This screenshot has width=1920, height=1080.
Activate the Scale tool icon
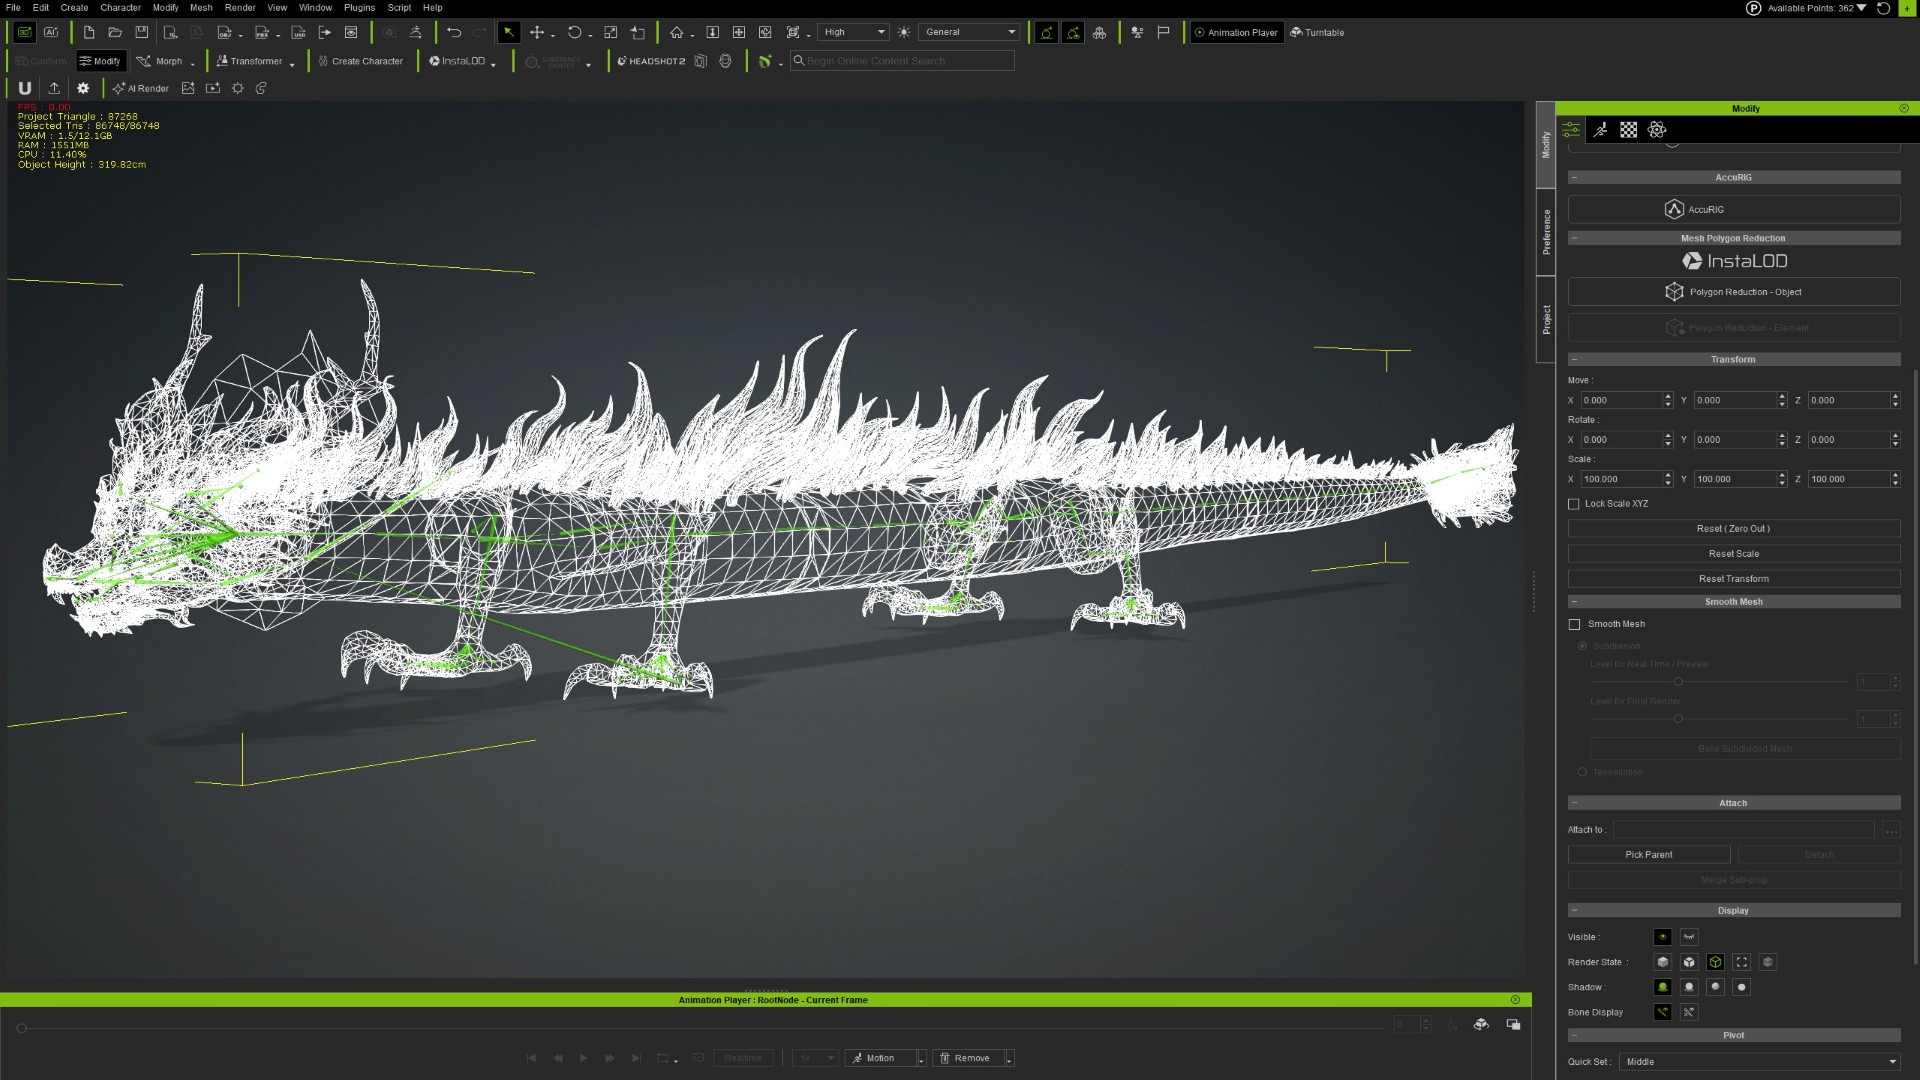click(x=611, y=32)
